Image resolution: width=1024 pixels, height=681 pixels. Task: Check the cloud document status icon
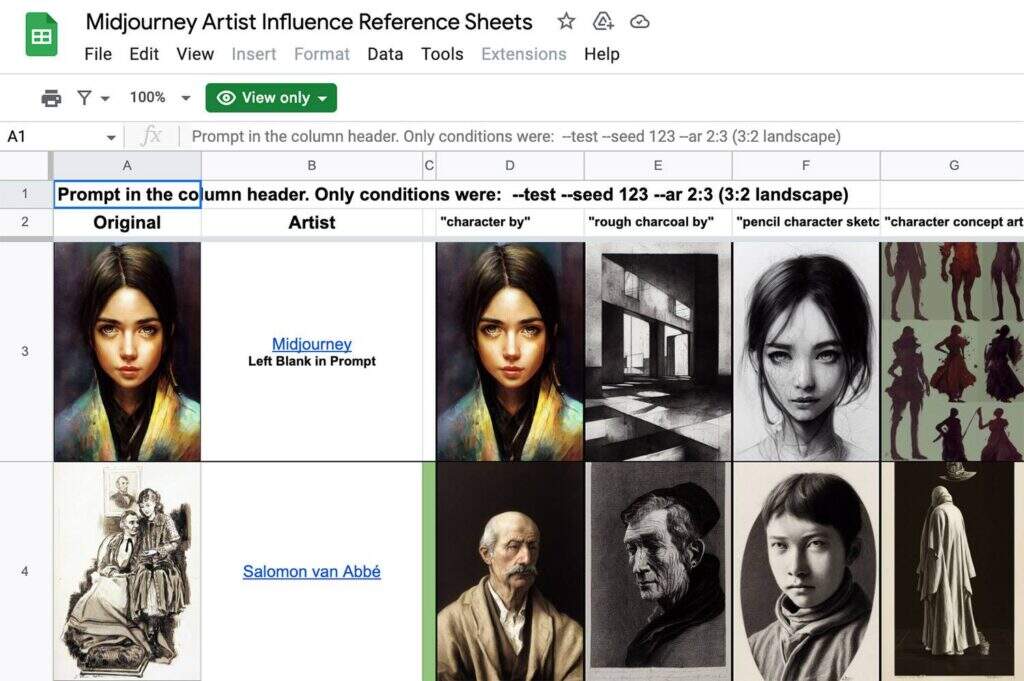(x=640, y=21)
